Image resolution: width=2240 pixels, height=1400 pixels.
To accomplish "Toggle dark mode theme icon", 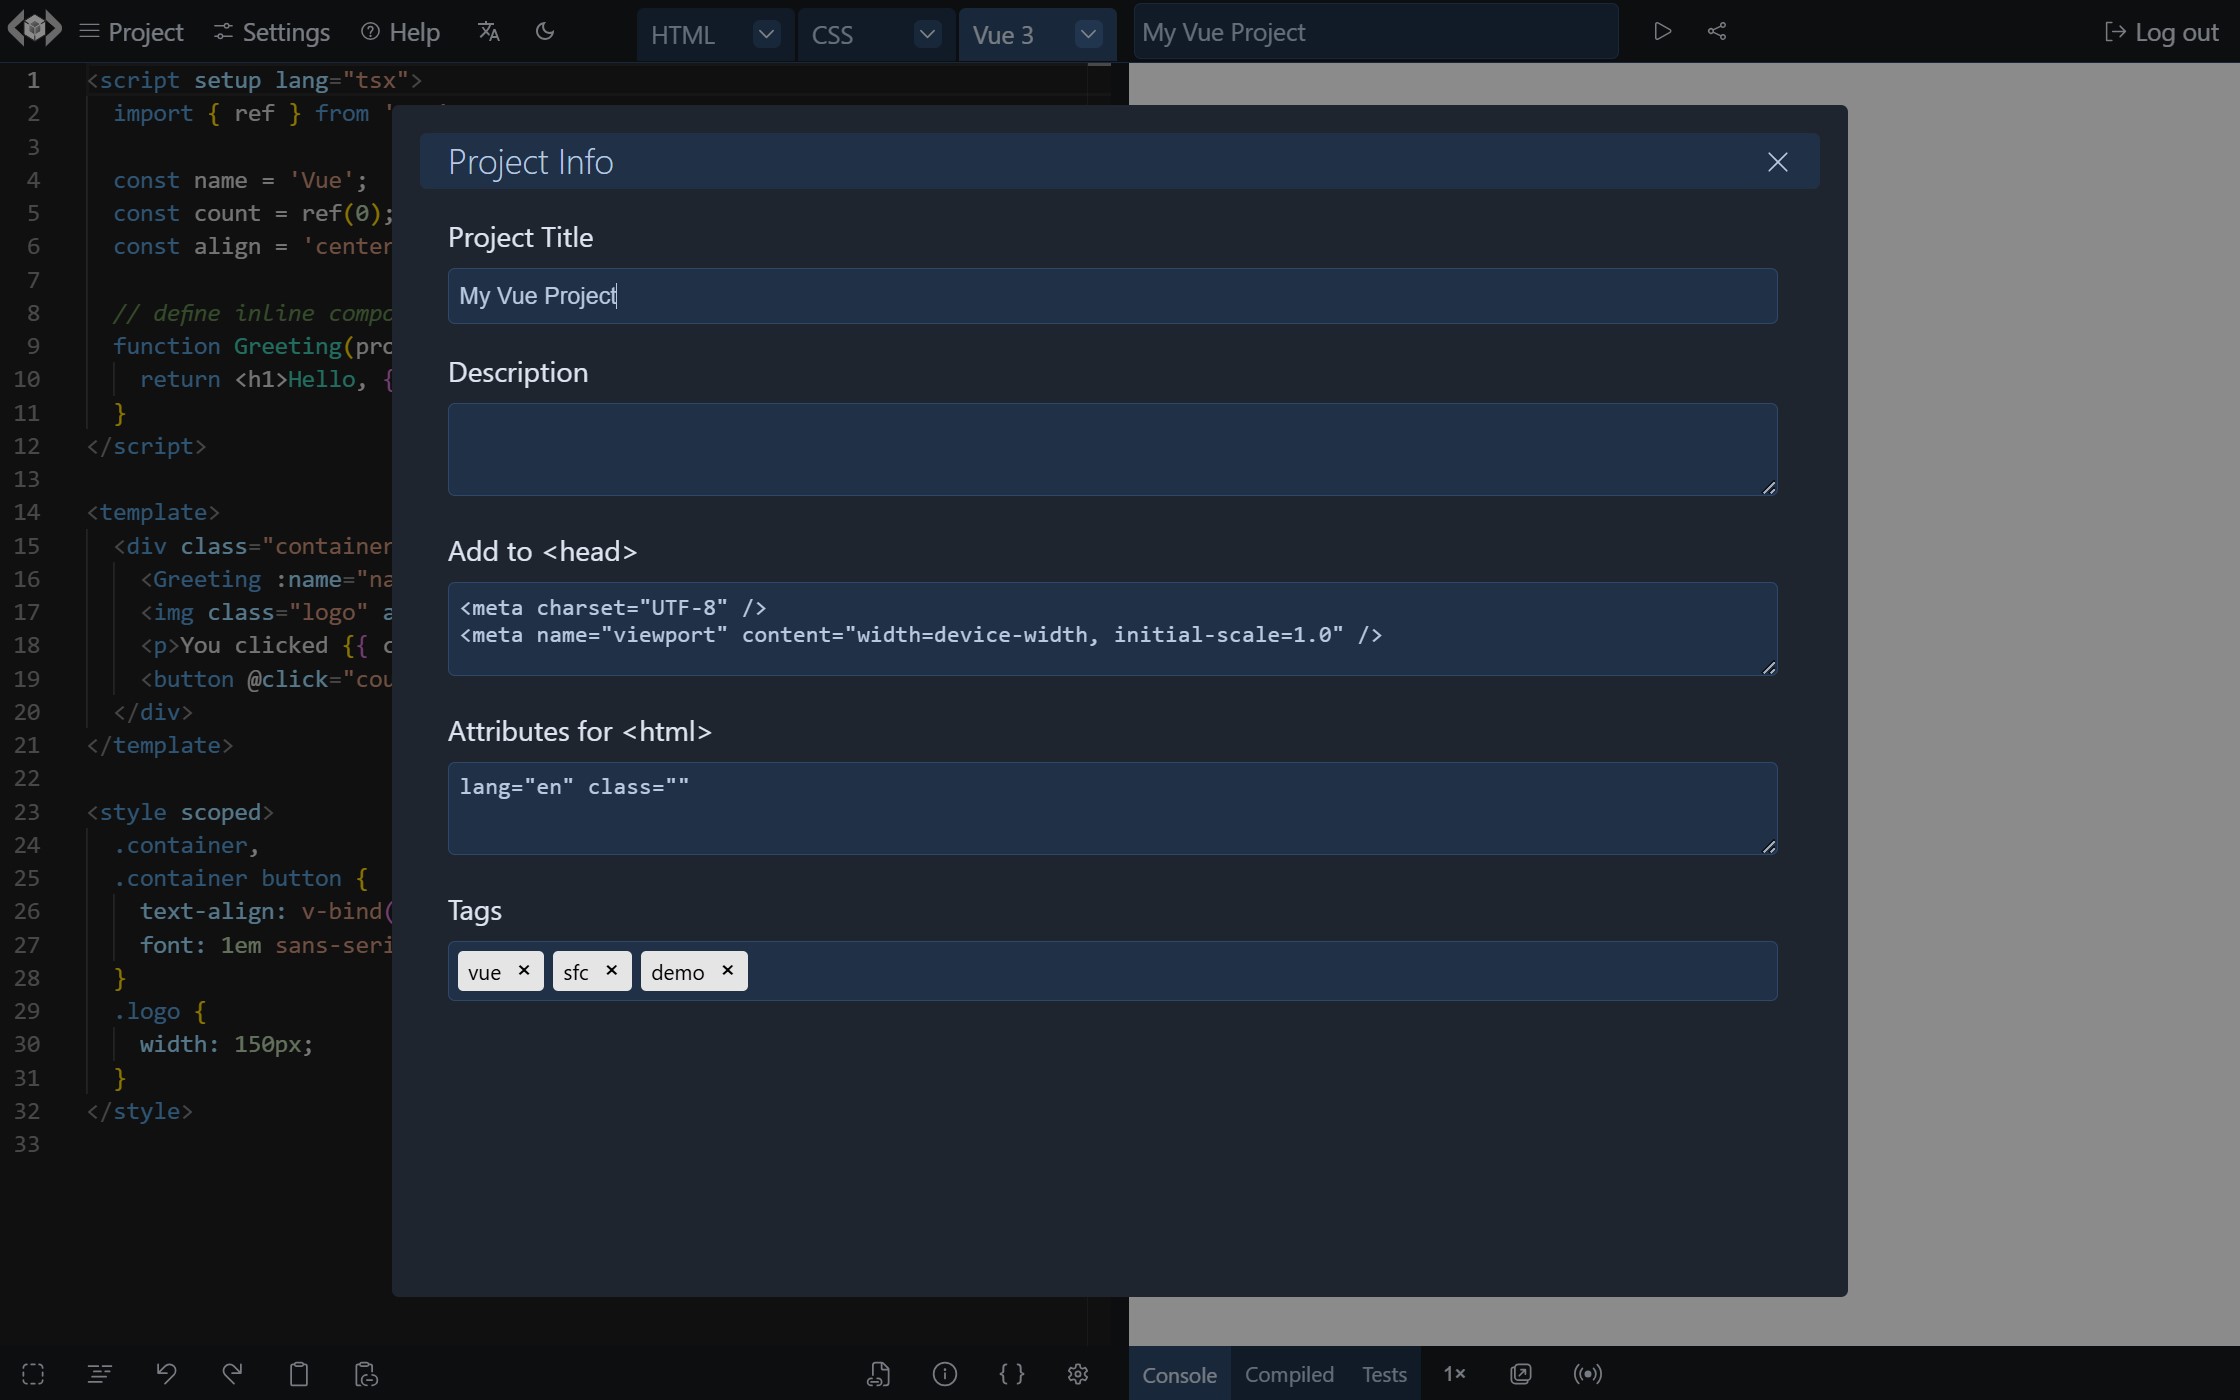I will [x=545, y=31].
